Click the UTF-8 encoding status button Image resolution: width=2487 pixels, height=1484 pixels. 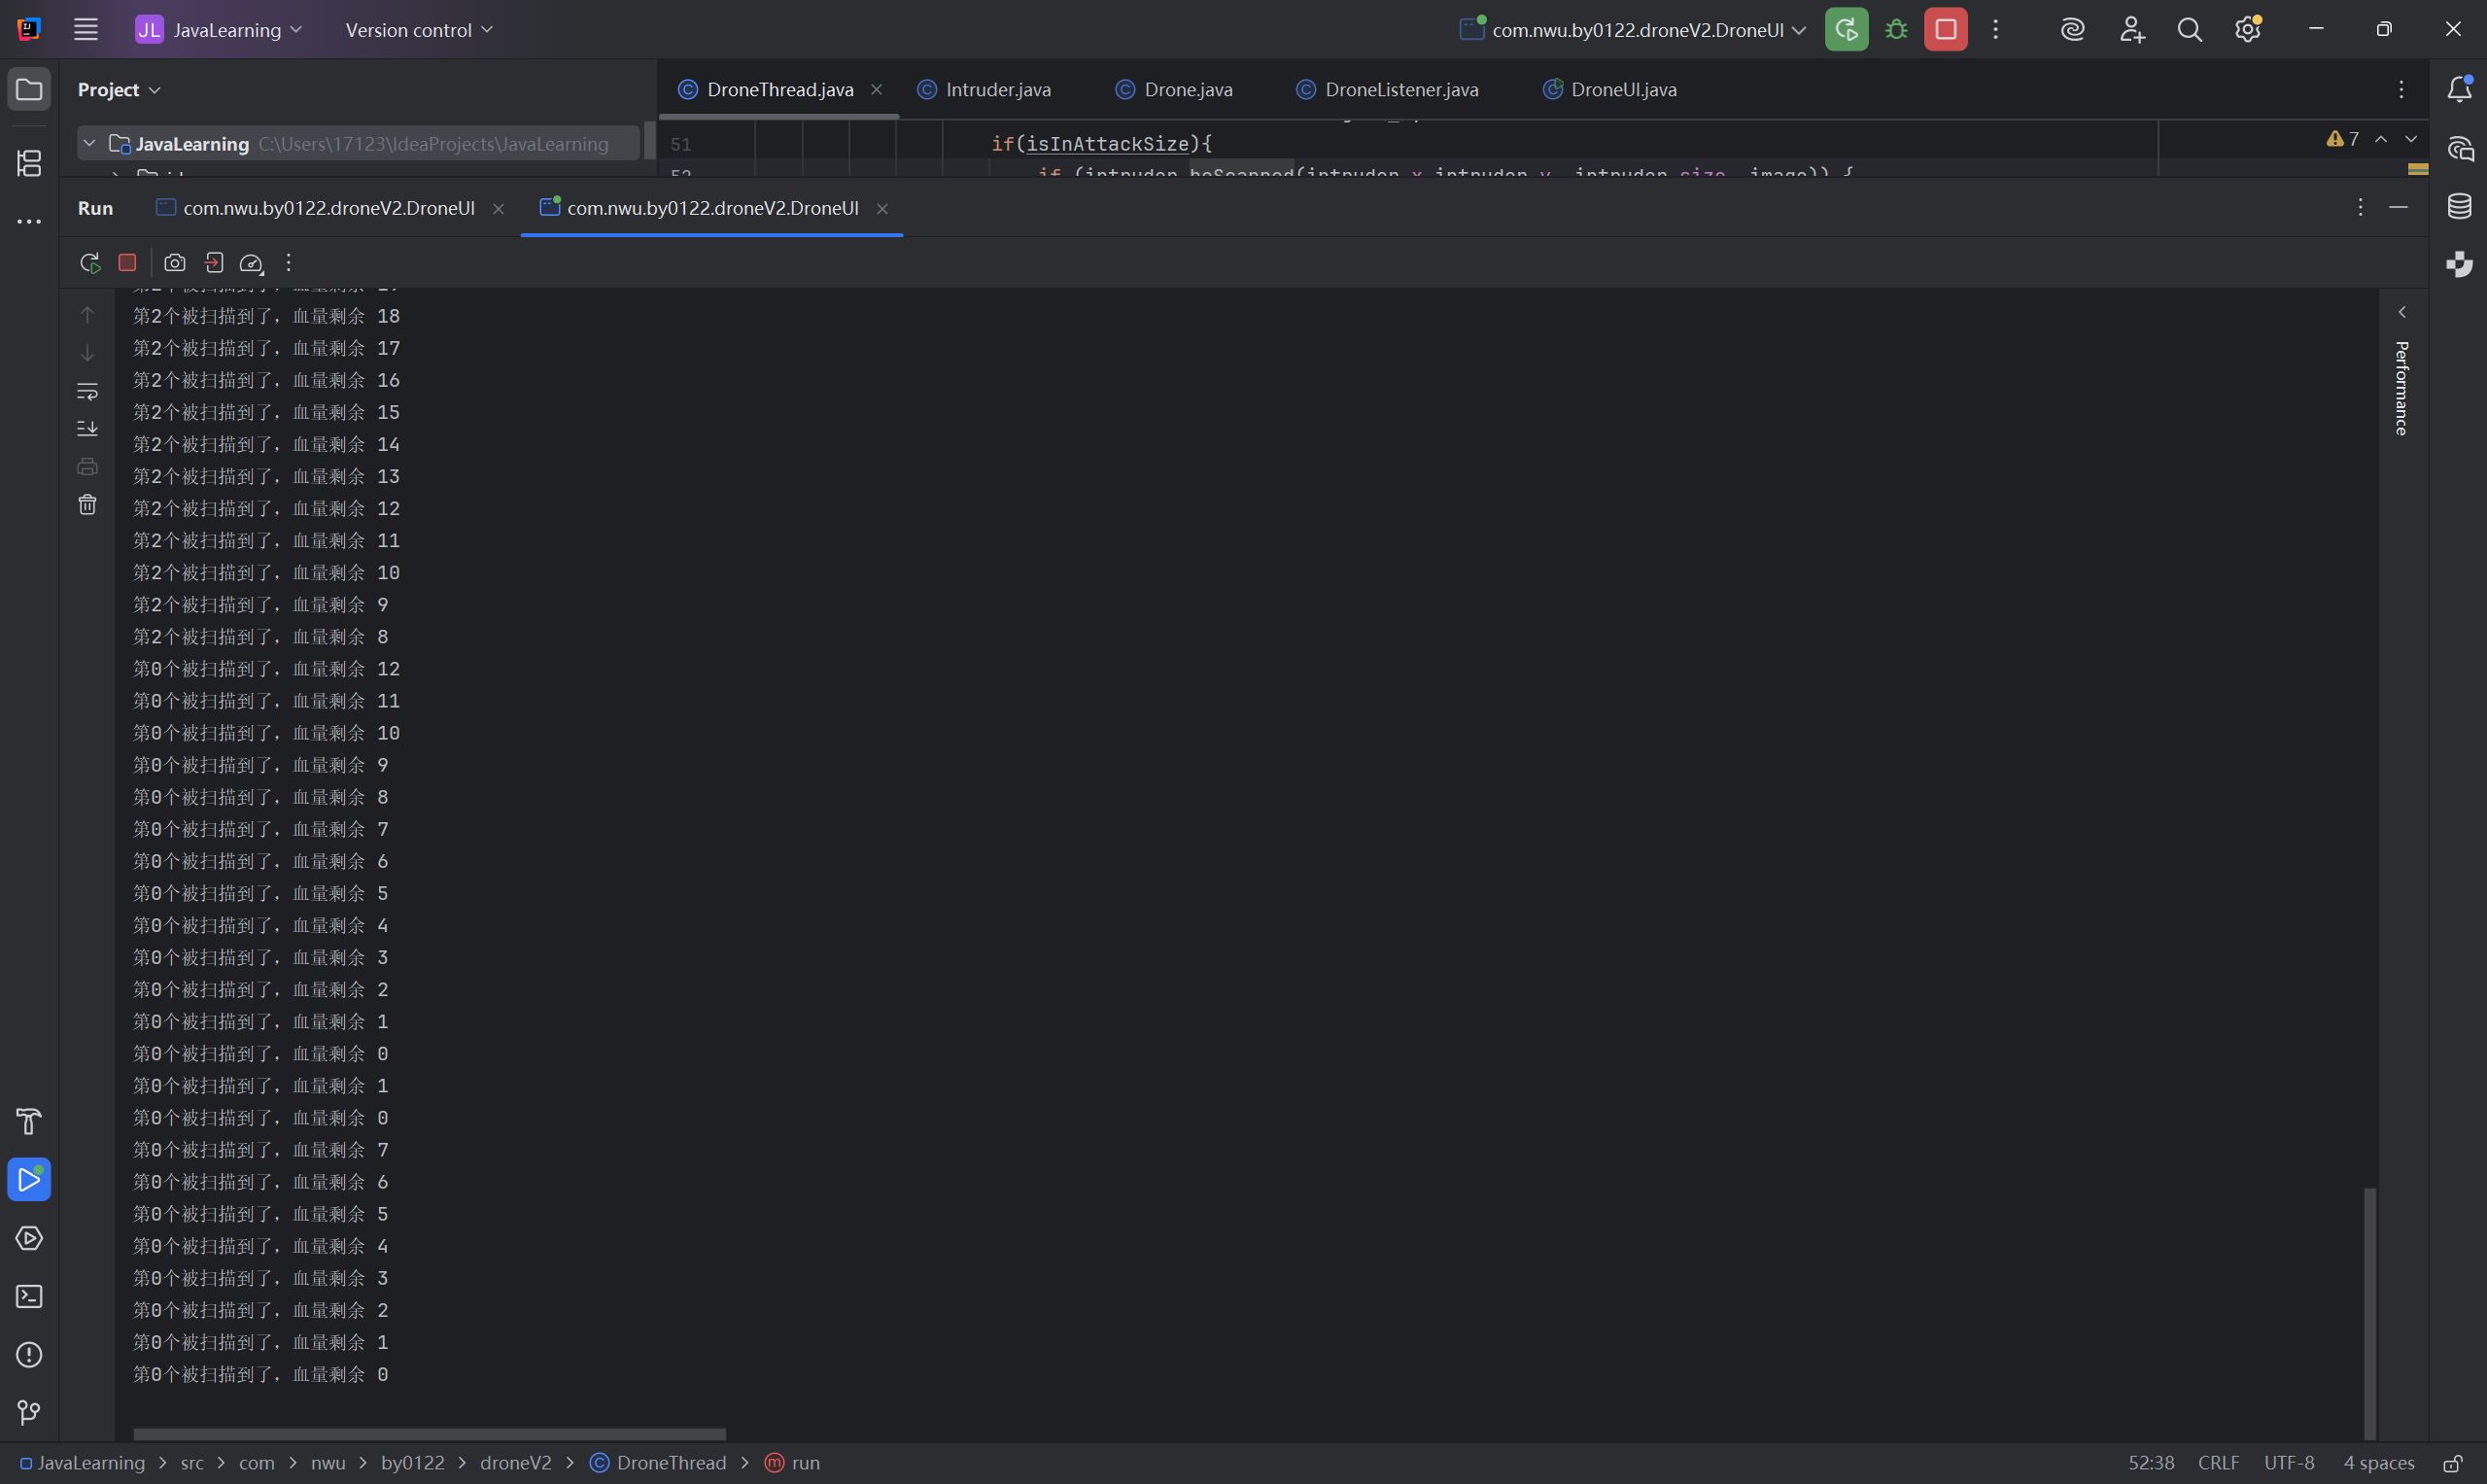(x=2288, y=1463)
